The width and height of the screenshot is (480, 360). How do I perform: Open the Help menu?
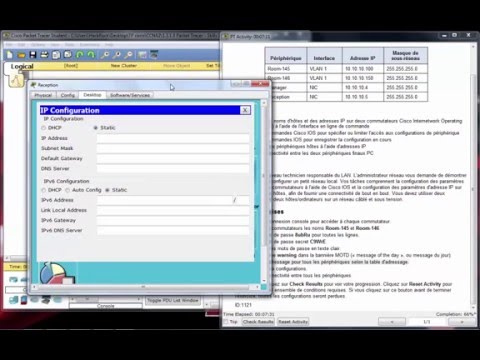pyautogui.click(x=109, y=45)
